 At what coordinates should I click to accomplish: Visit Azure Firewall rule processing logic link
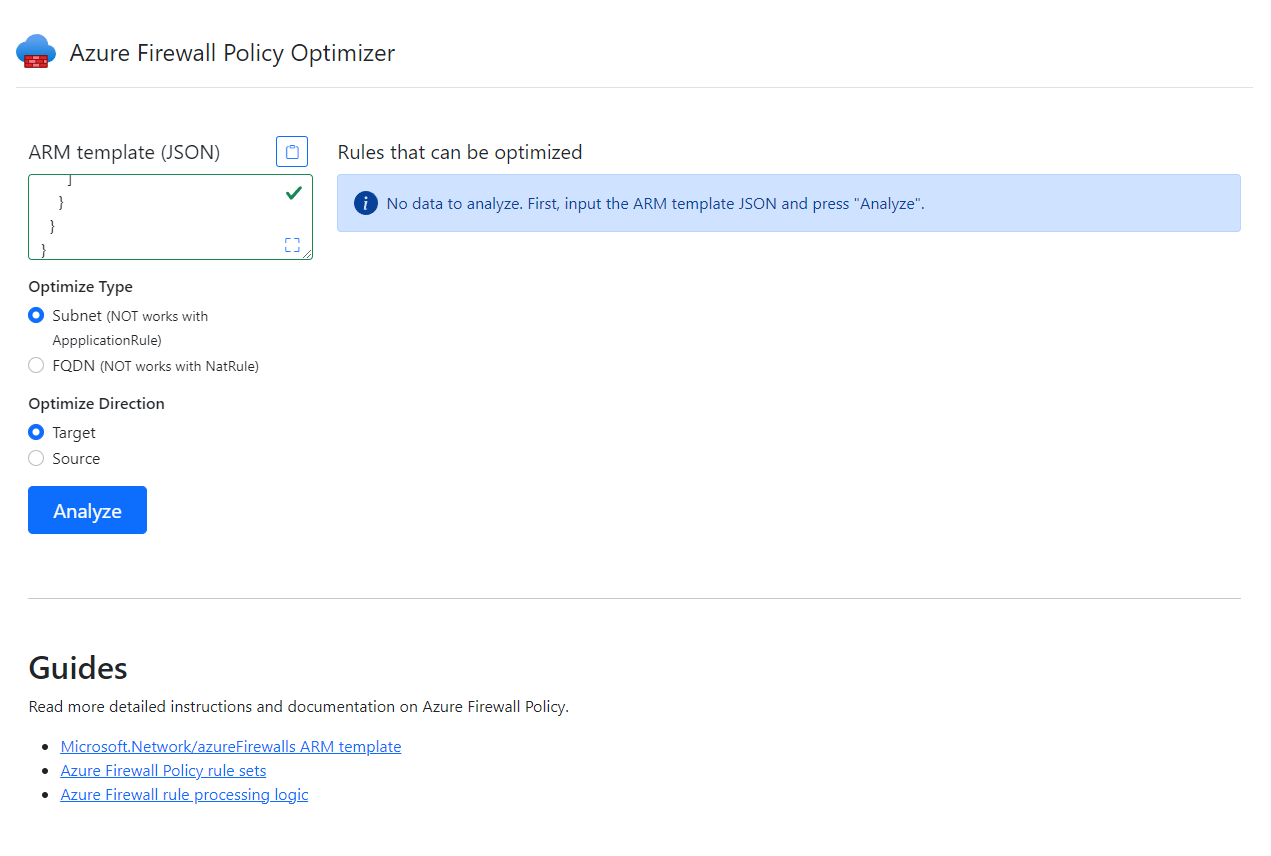(184, 794)
